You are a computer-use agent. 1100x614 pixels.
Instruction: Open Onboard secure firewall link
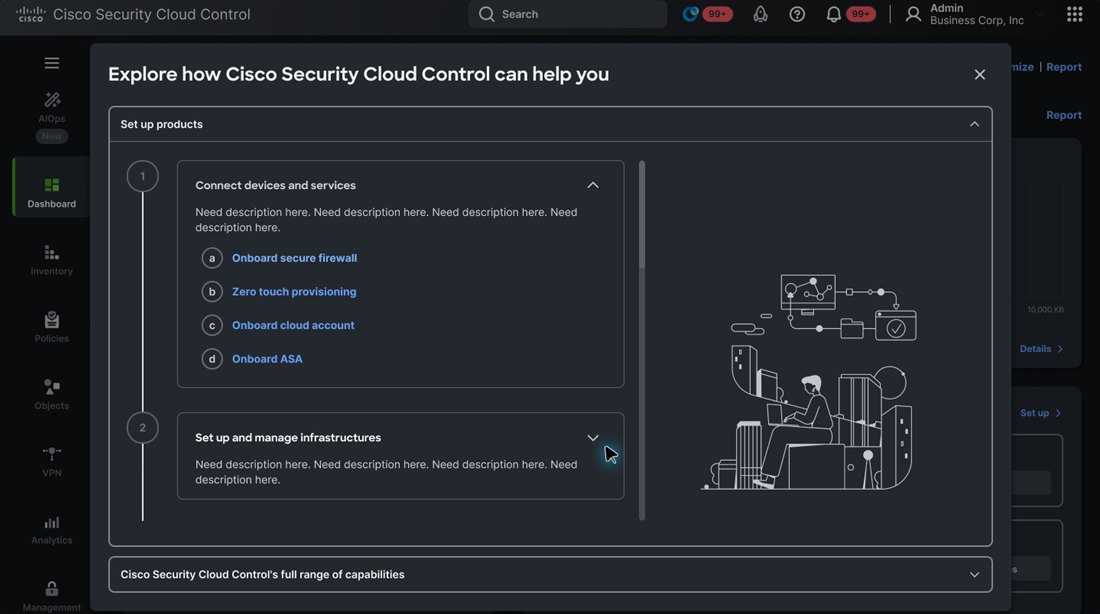point(295,258)
